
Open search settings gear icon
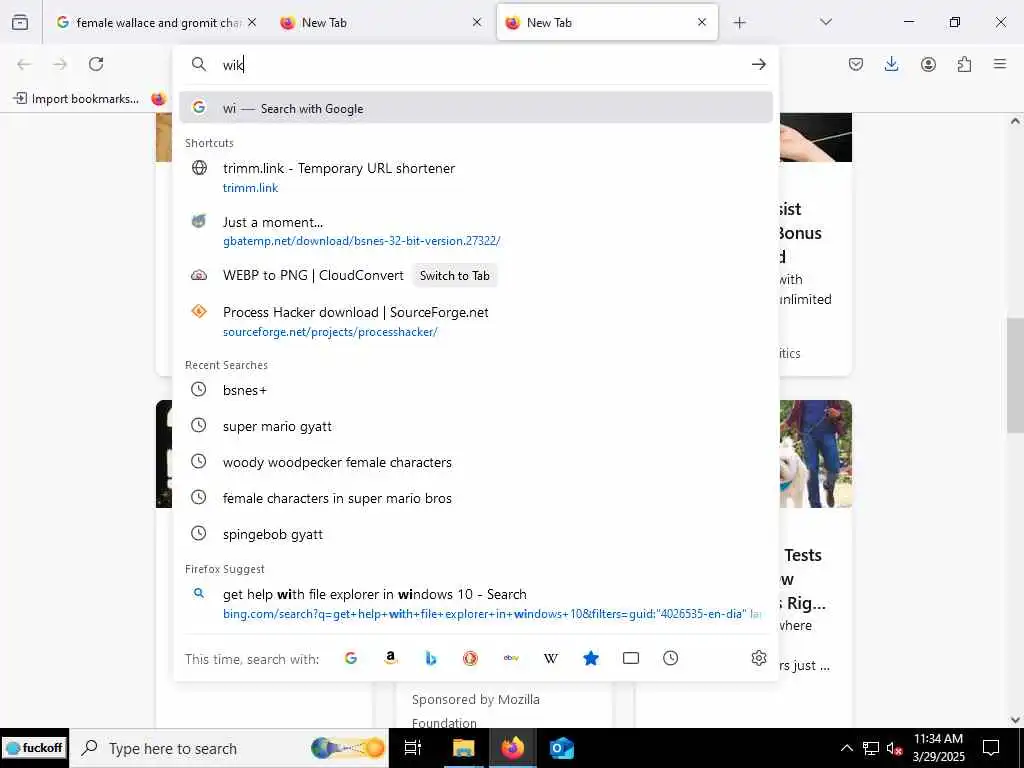pos(758,658)
